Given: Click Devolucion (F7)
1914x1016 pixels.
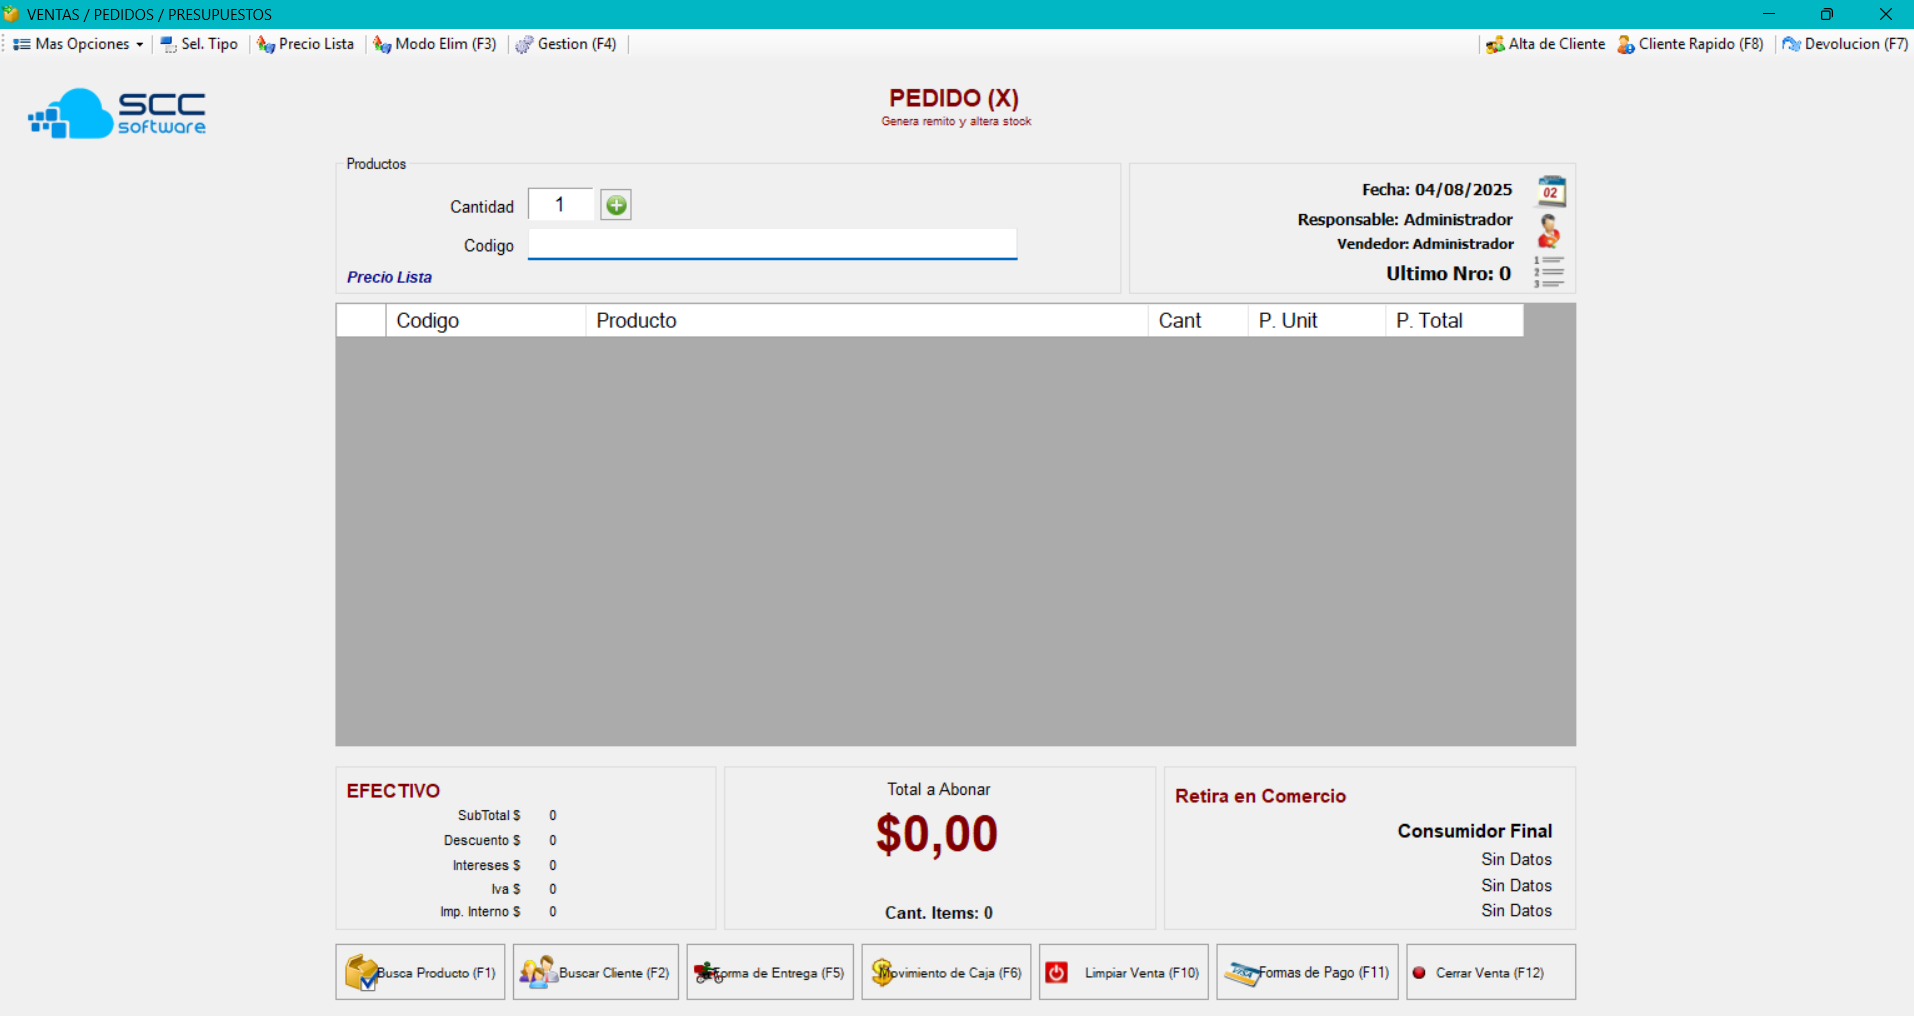Looking at the screenshot, I should pos(1845,44).
